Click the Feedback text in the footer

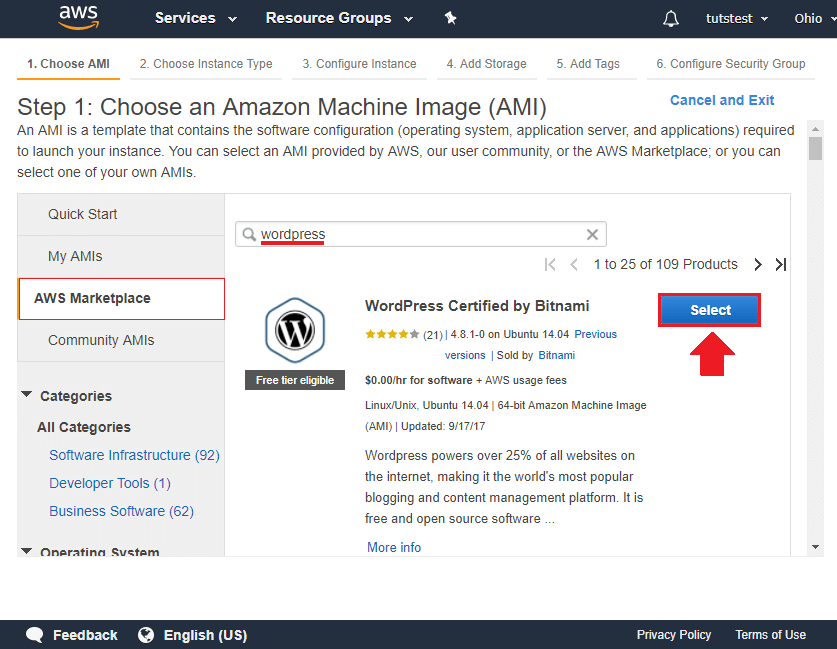click(x=85, y=635)
